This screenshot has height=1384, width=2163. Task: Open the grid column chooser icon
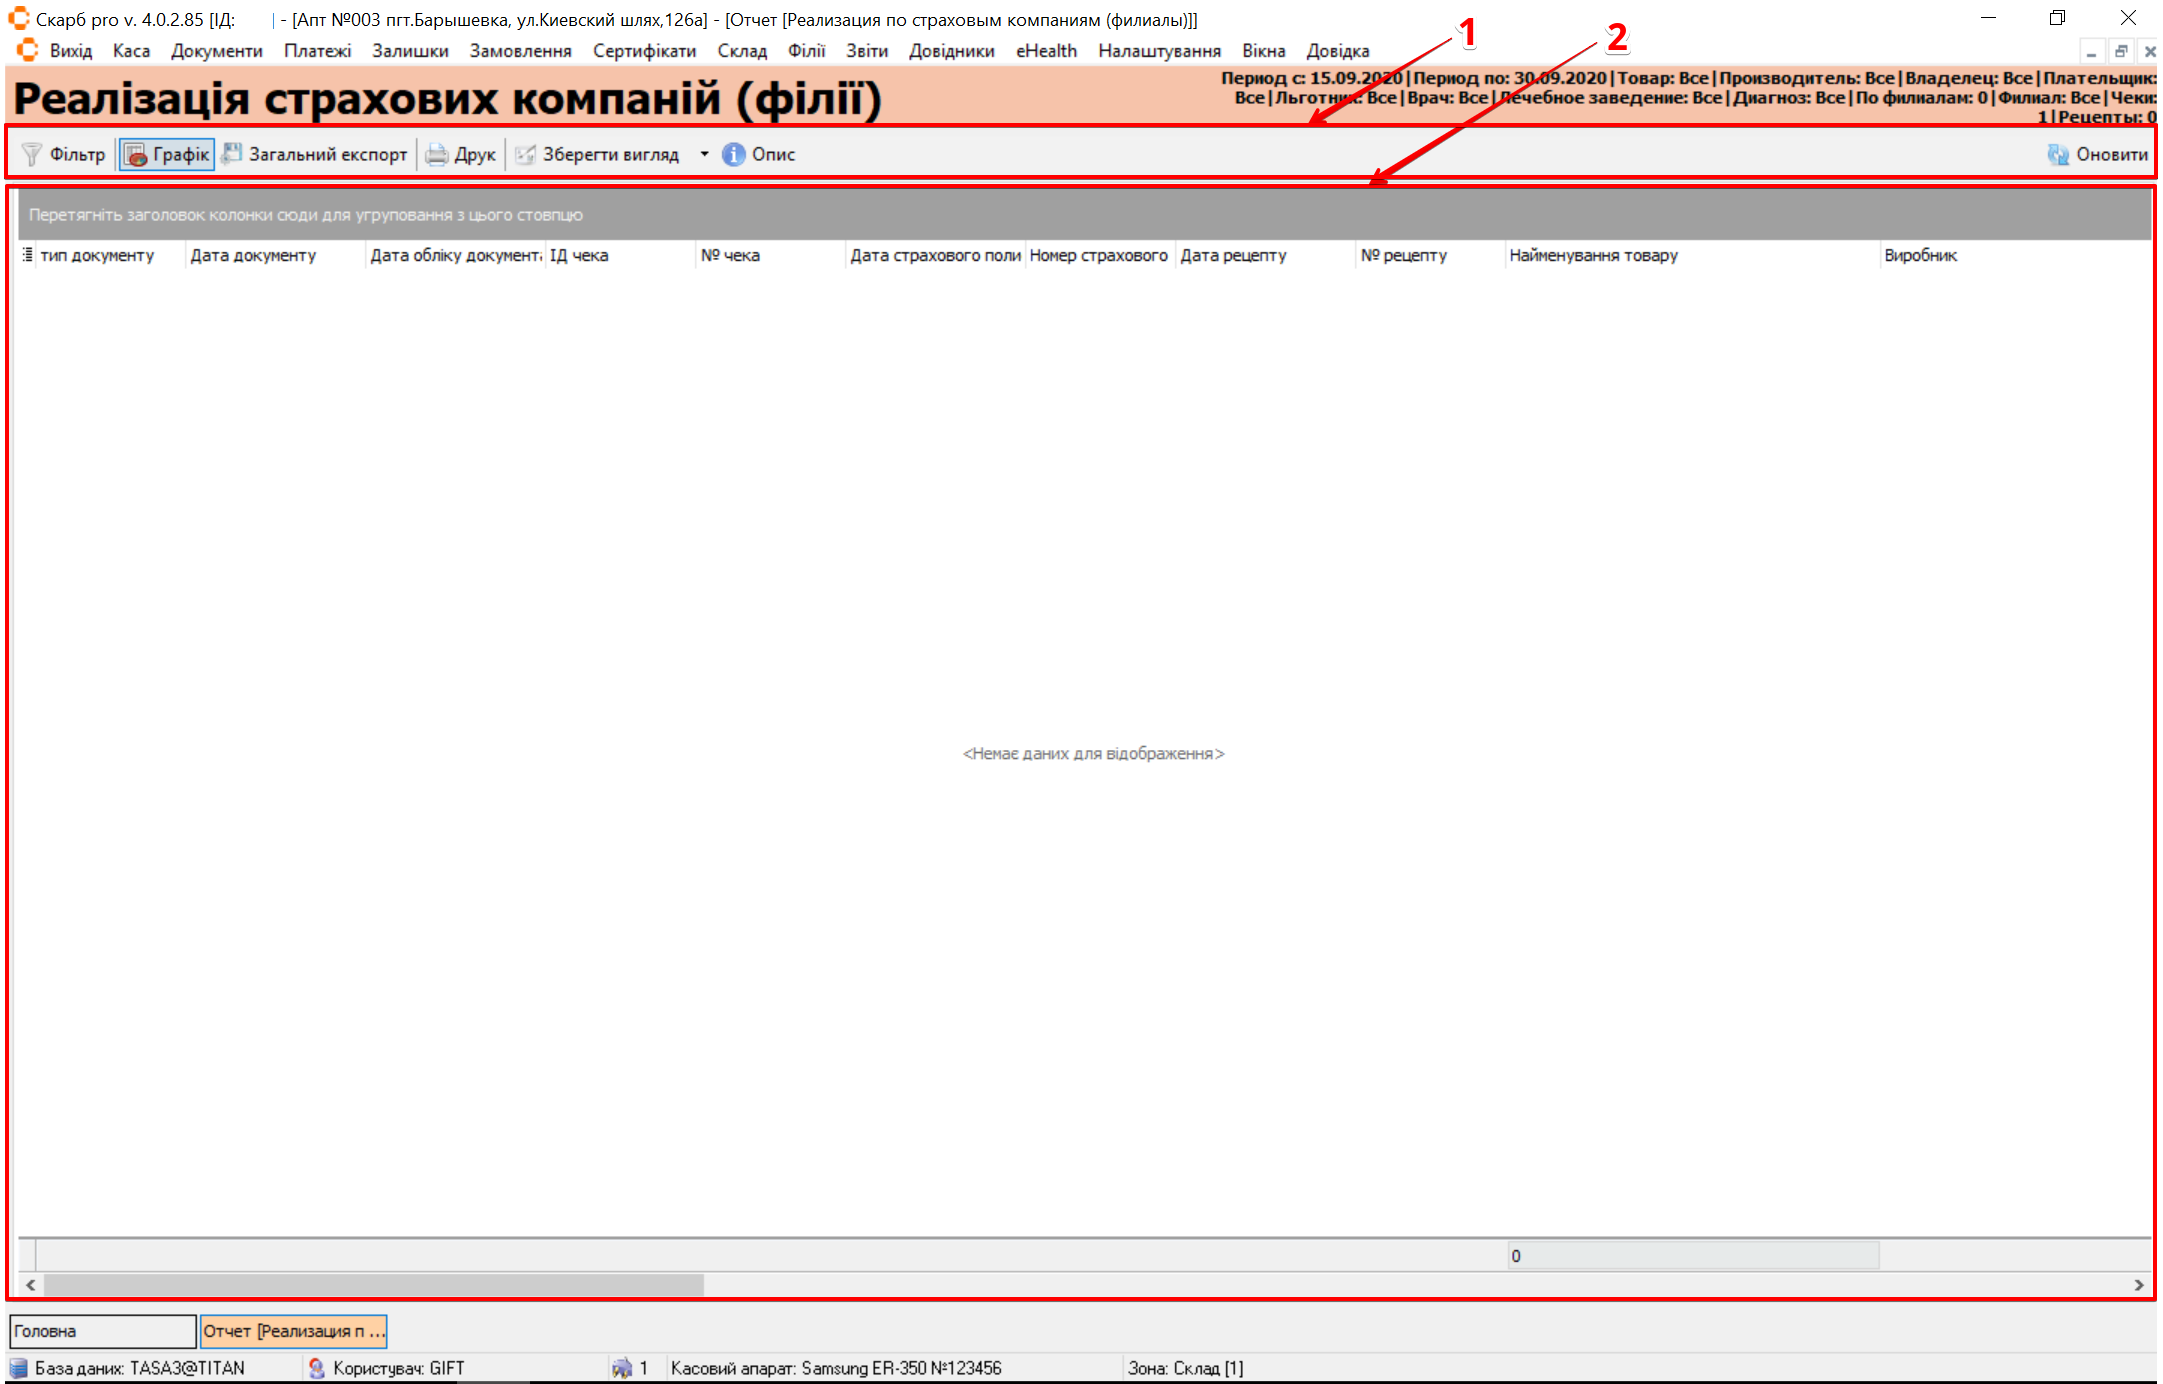[x=27, y=255]
